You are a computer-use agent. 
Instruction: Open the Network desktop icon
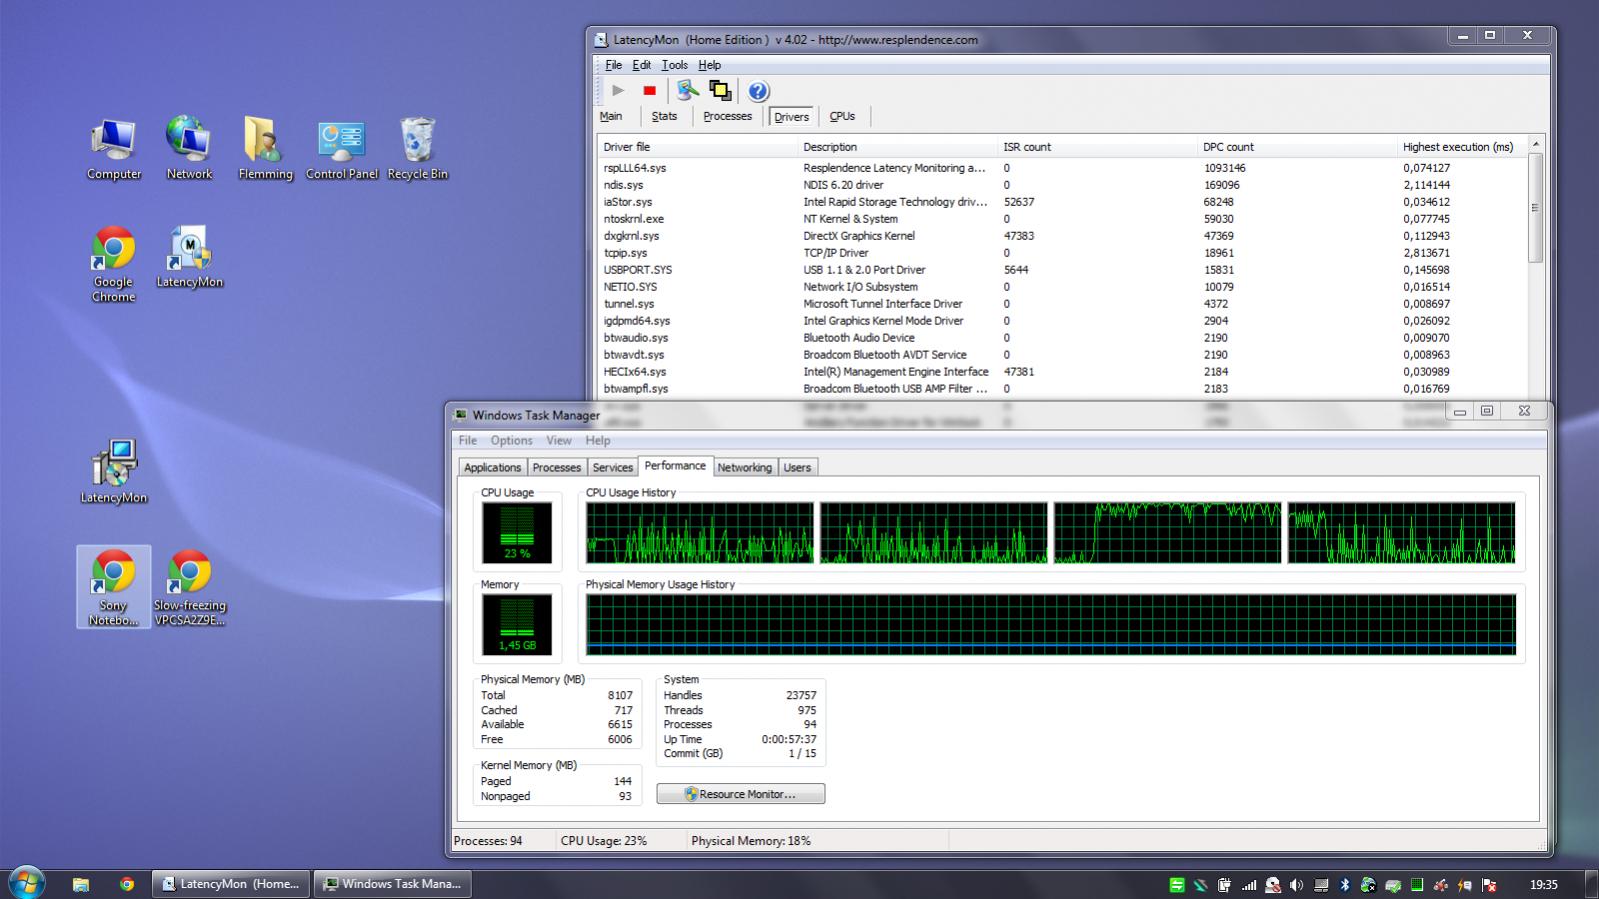click(x=189, y=148)
